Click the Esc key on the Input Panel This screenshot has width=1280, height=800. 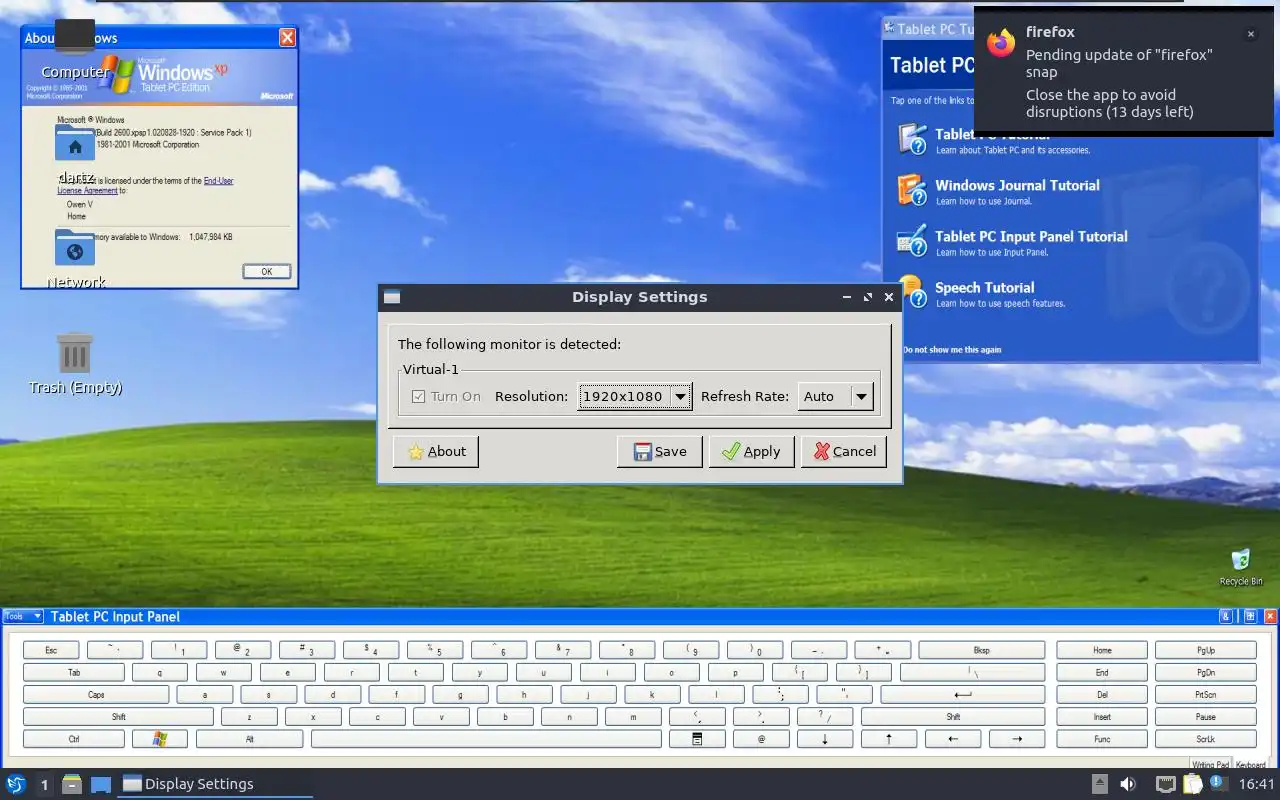(50, 650)
